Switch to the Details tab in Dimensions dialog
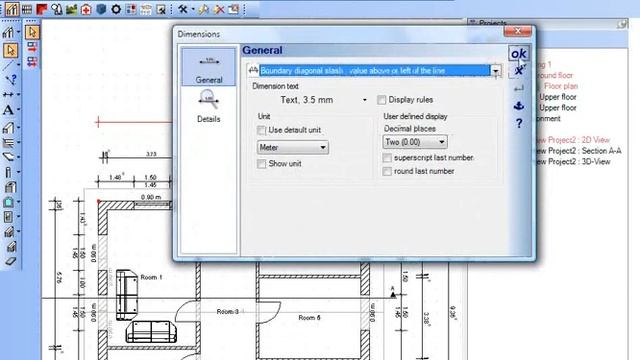Viewport: 640px width, 360px height. click(x=209, y=106)
